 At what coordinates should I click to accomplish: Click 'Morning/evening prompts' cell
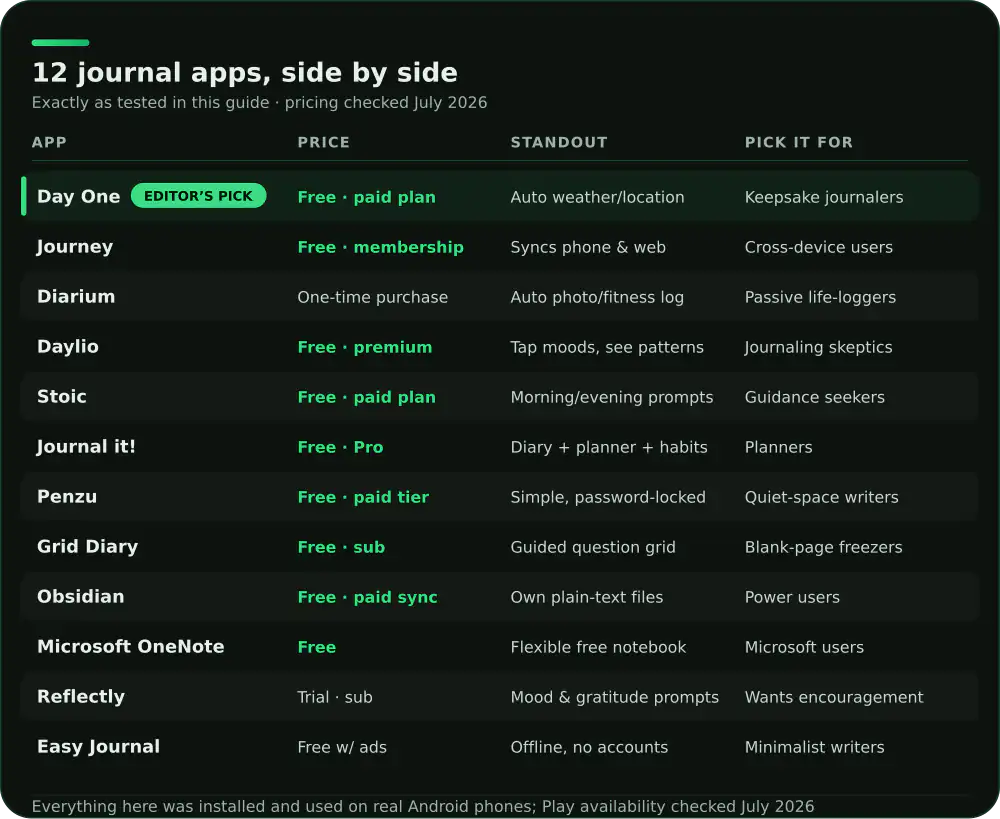point(612,397)
